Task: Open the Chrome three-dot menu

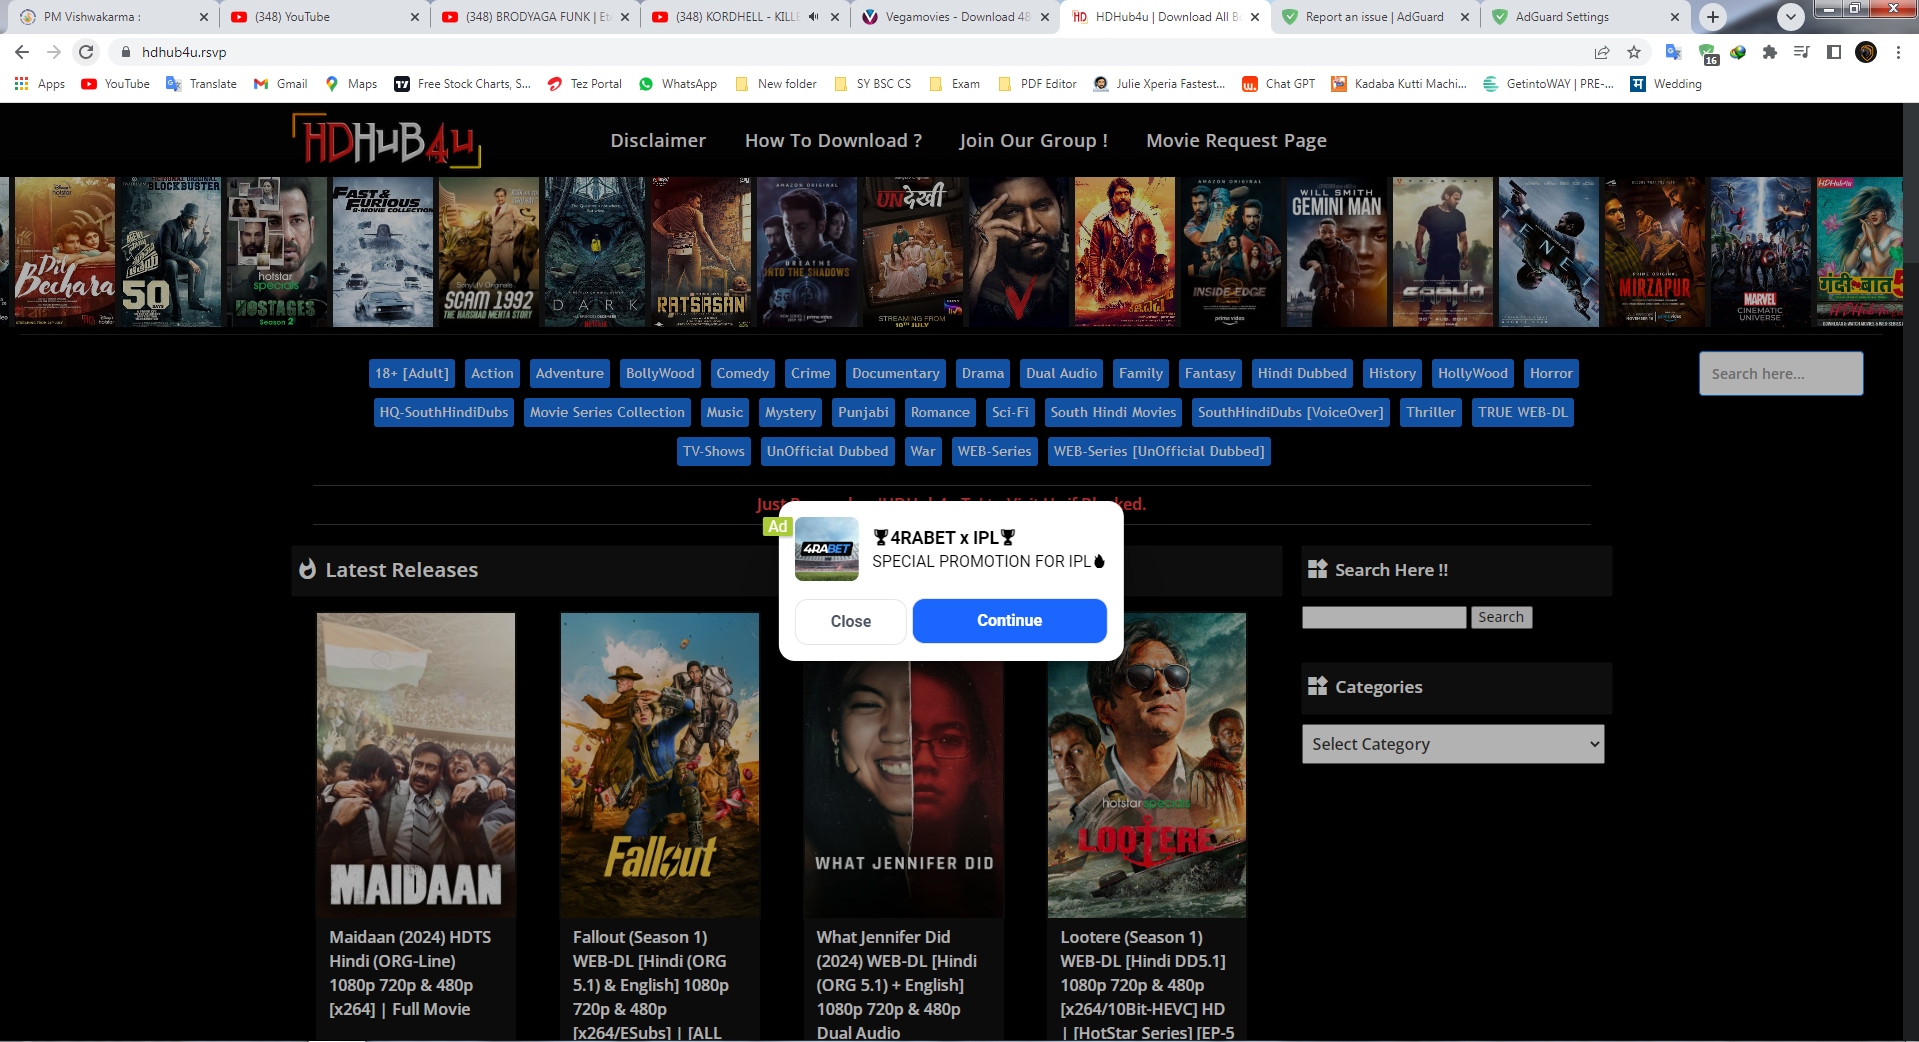Action: (1898, 52)
